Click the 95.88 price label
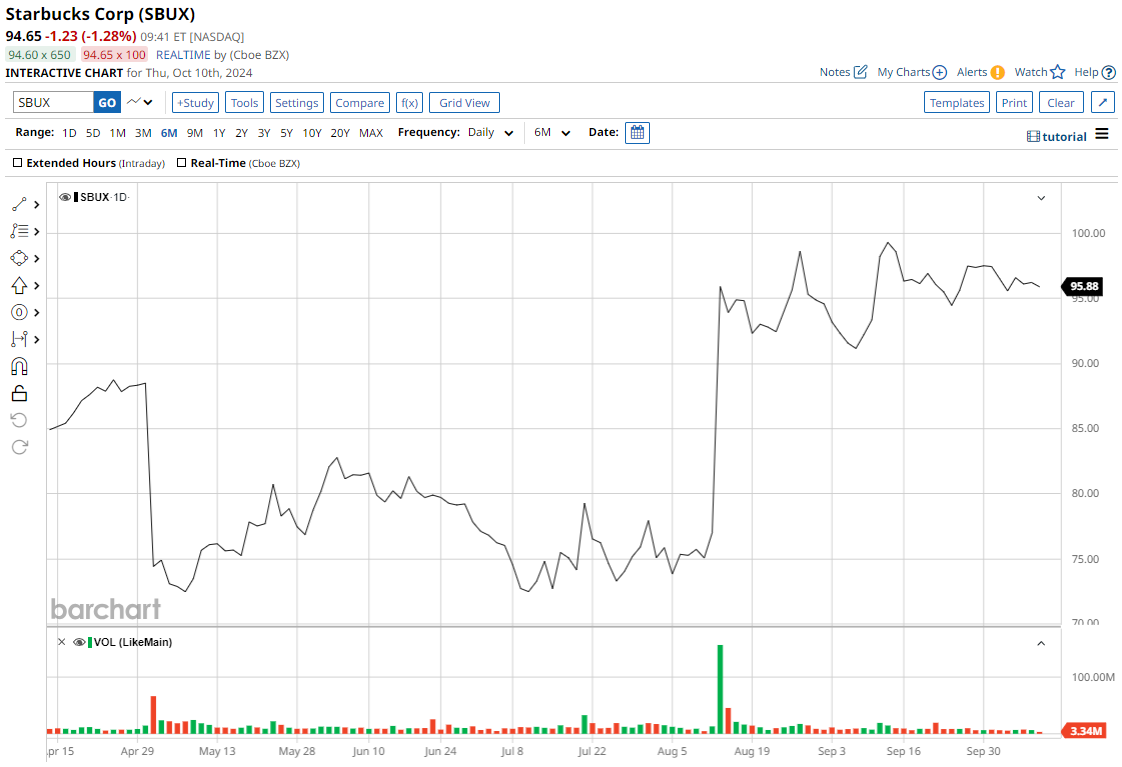The width and height of the screenshot is (1122, 767). point(1083,286)
